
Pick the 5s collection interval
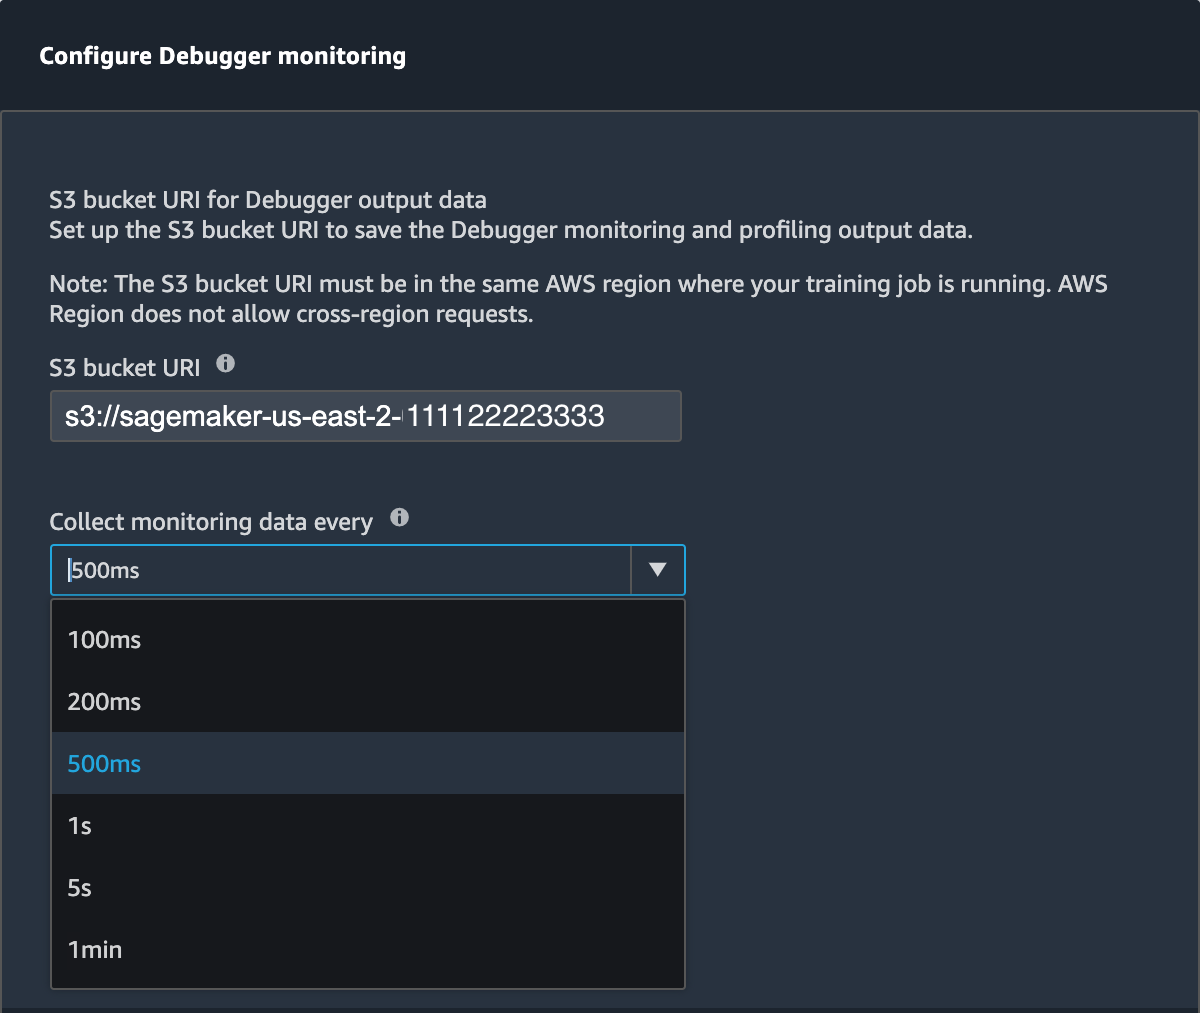point(80,887)
